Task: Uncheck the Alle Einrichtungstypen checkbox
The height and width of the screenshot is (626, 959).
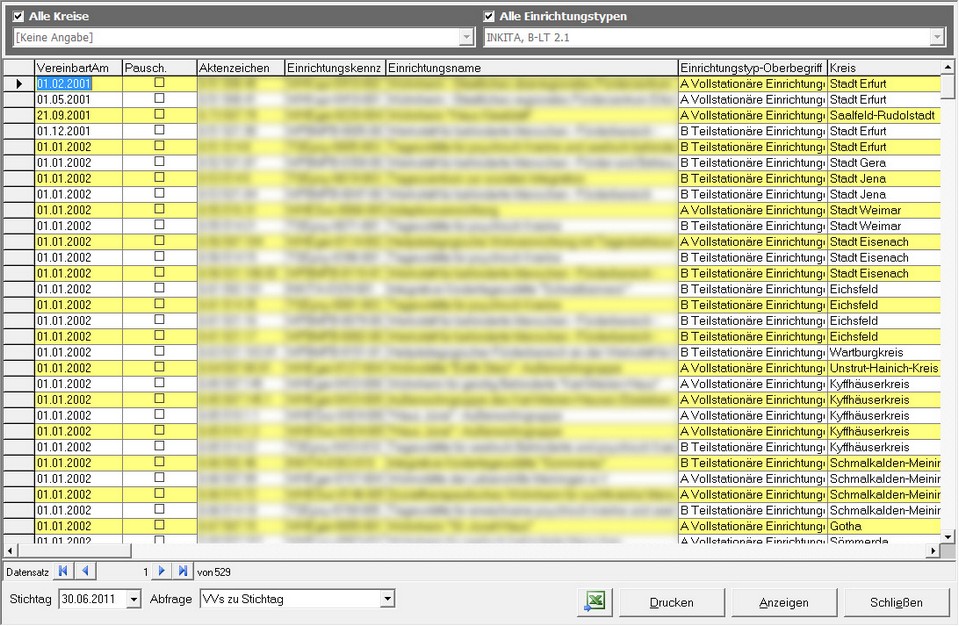Action: click(489, 16)
